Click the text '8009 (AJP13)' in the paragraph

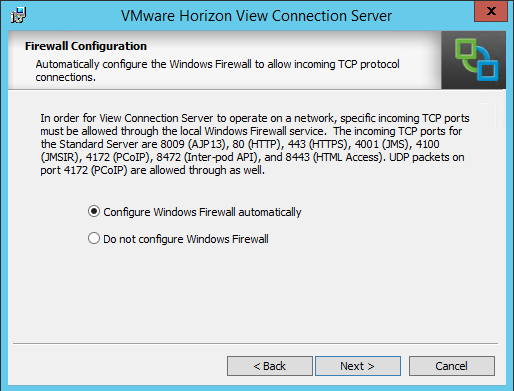193,144
